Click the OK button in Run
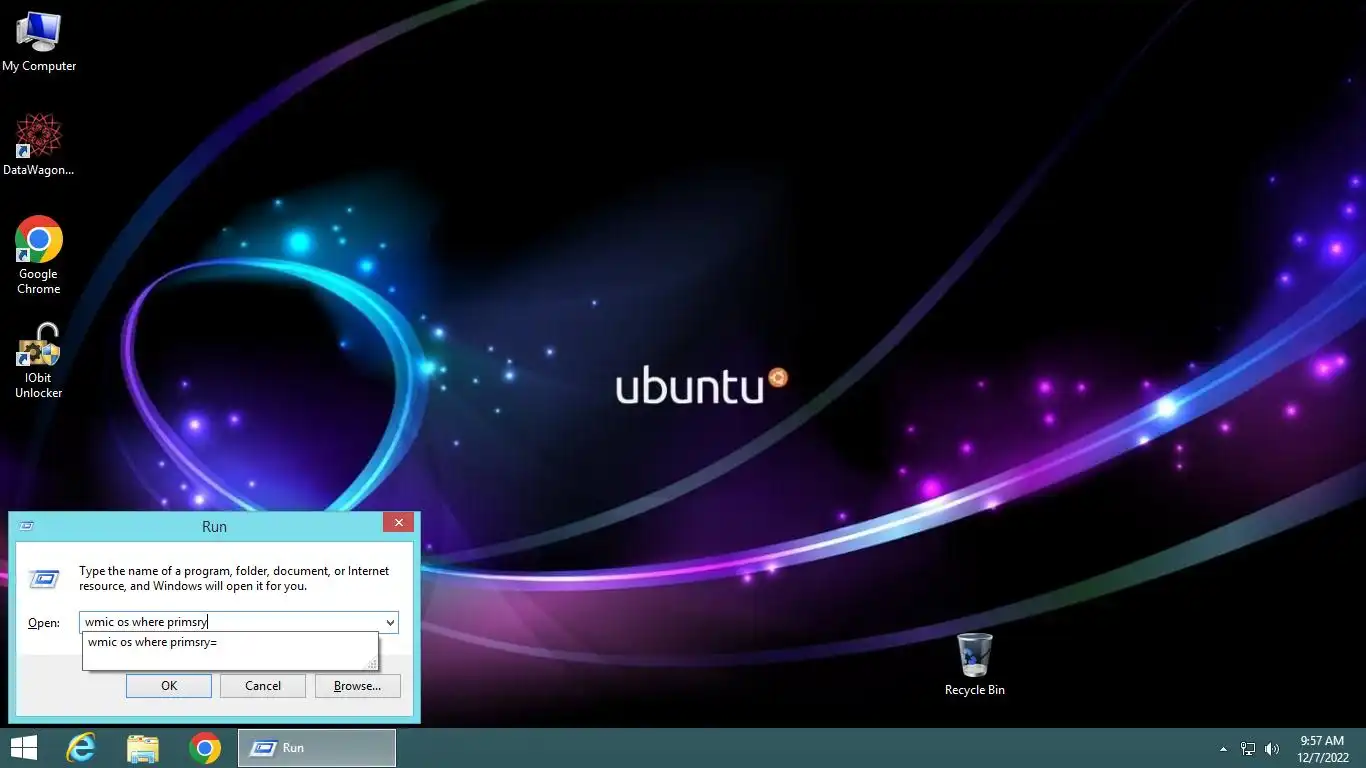1366x768 pixels. (169, 686)
